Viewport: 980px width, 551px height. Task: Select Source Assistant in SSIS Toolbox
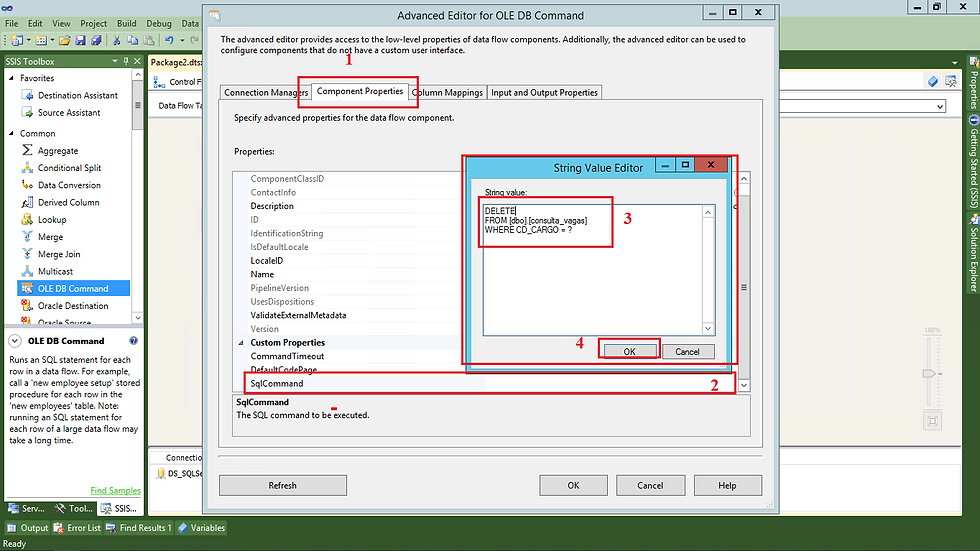coord(69,112)
